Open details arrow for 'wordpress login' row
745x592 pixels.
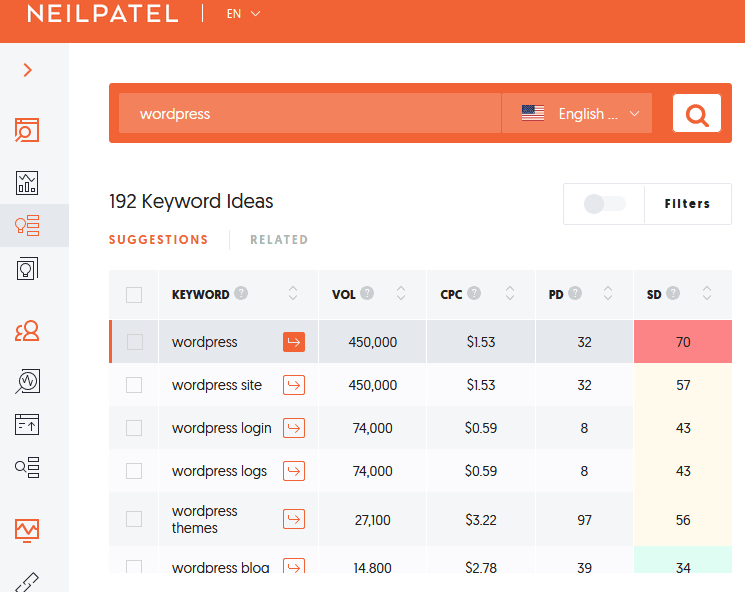[294, 428]
